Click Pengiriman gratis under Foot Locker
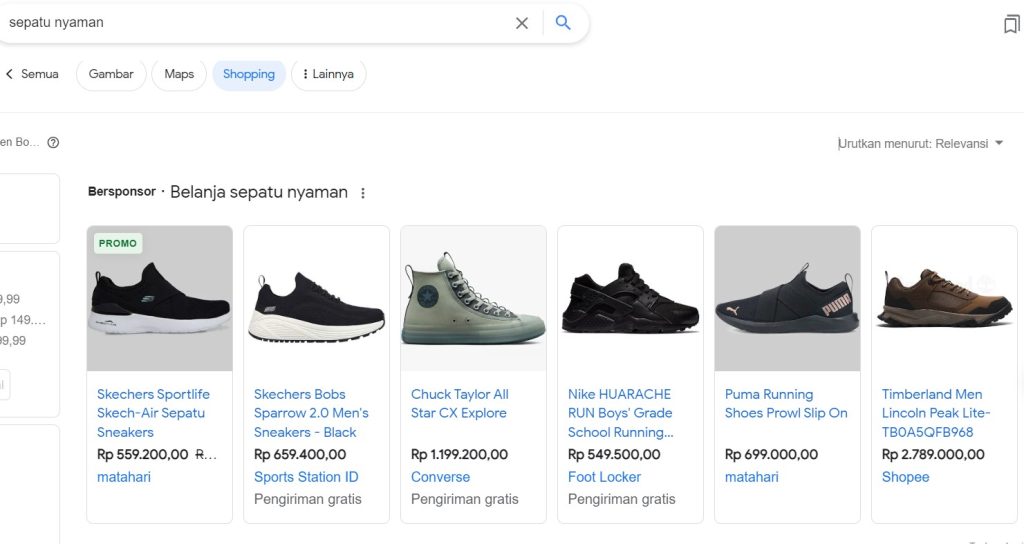1024x544 pixels. tap(622, 499)
